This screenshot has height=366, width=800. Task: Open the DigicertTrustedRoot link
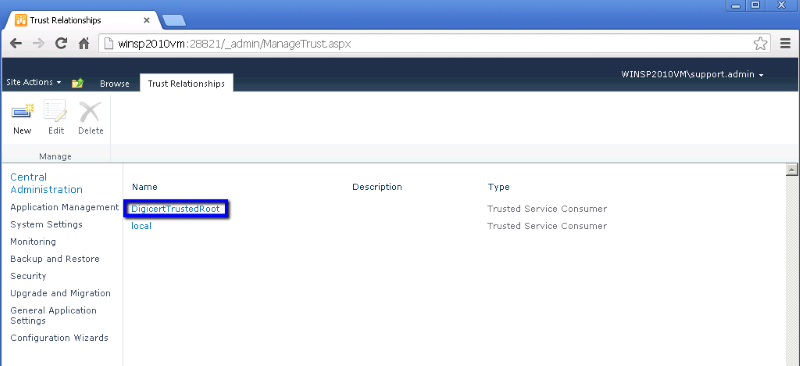[176, 209]
